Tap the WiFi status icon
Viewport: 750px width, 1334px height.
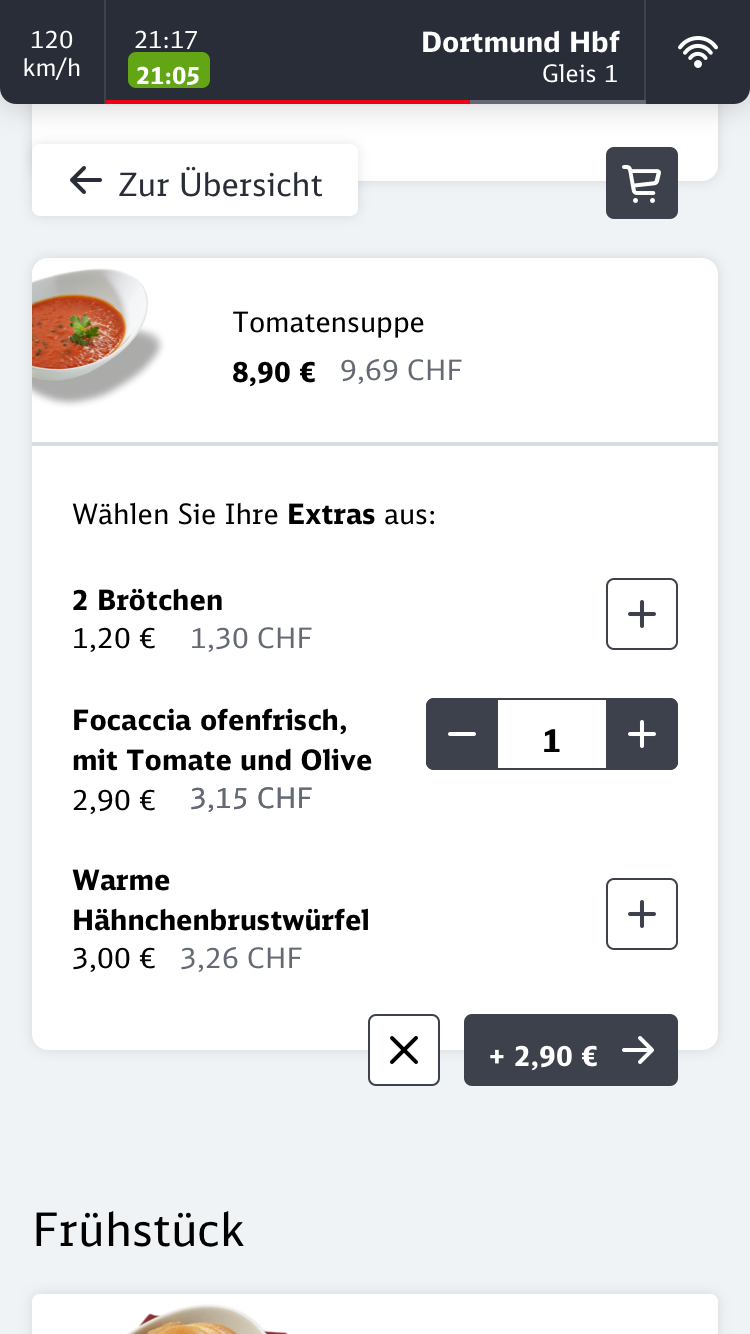click(697, 52)
